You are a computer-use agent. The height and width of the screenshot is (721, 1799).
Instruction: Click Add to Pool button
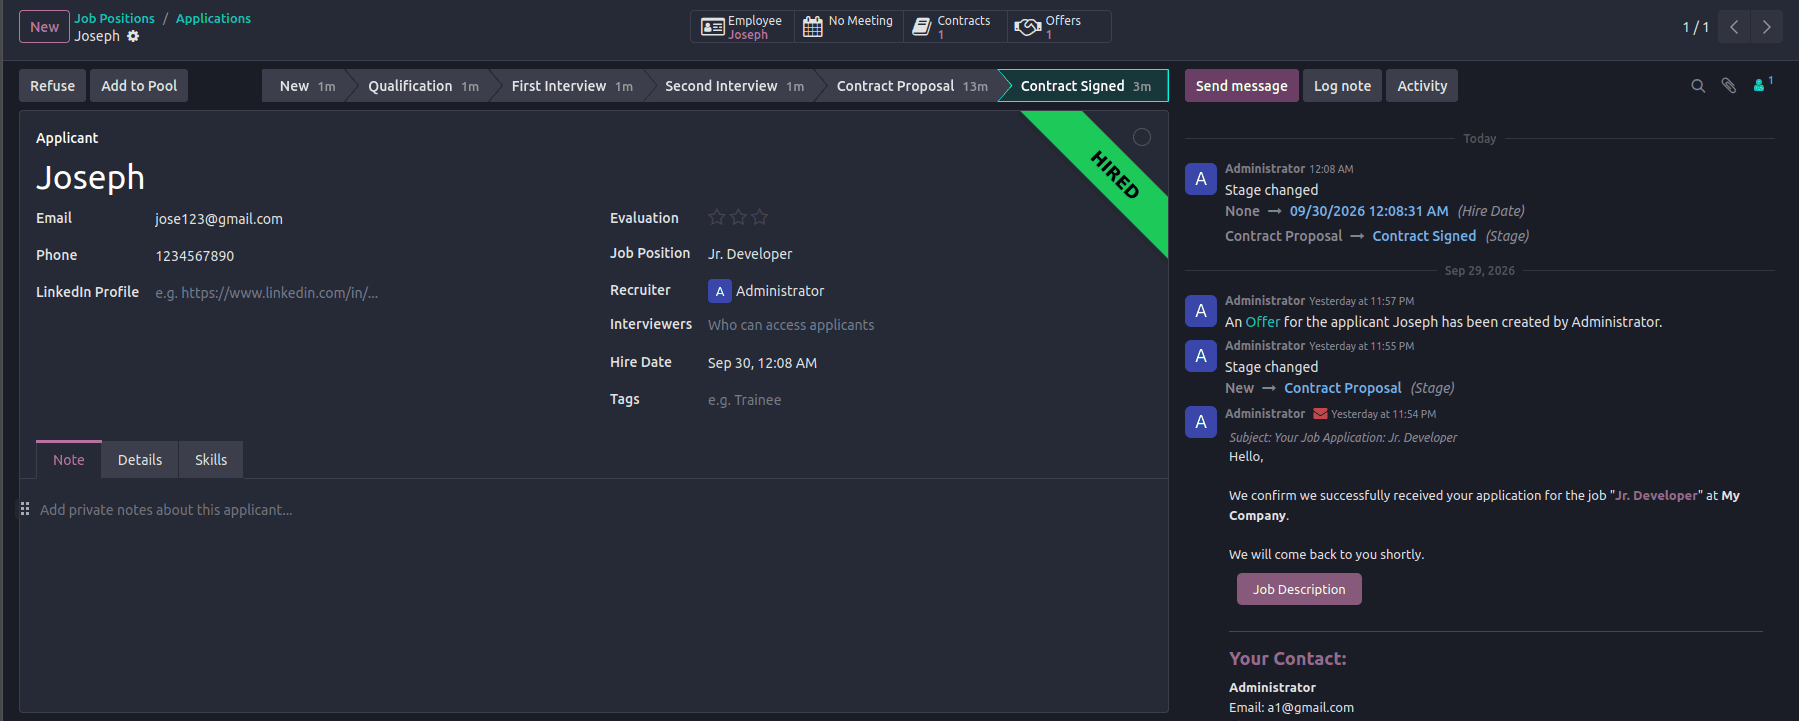[139, 86]
